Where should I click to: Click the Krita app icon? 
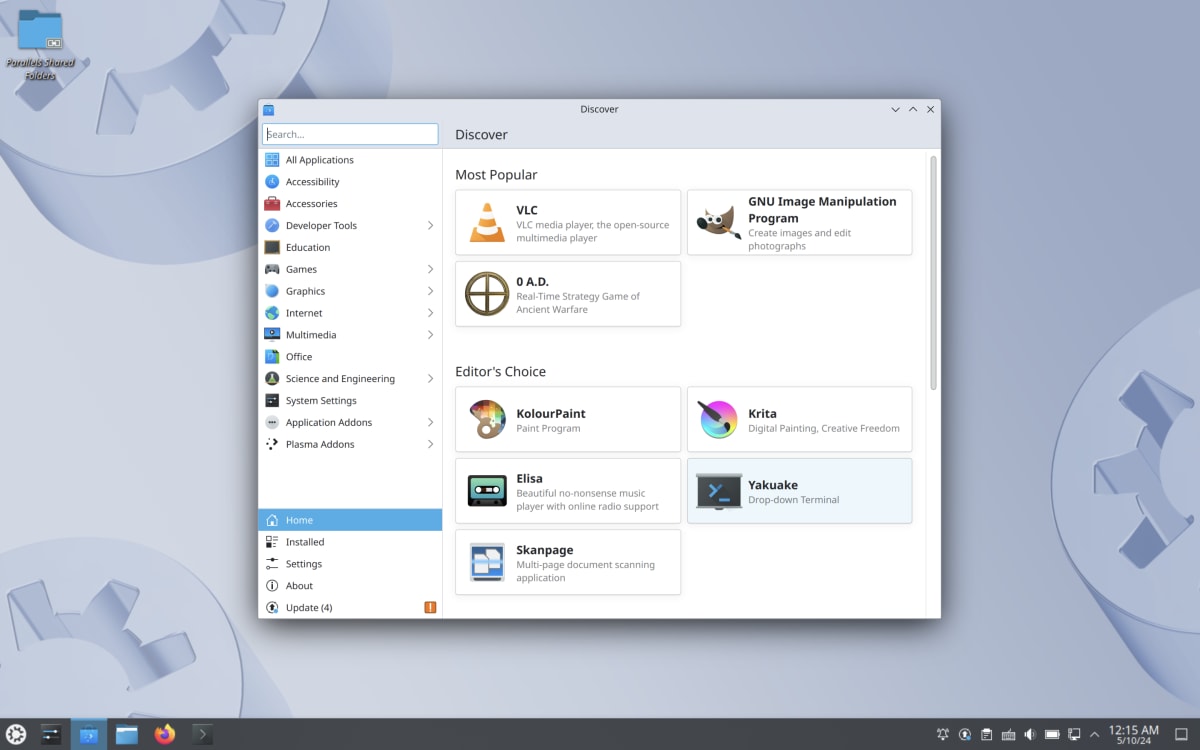718,419
